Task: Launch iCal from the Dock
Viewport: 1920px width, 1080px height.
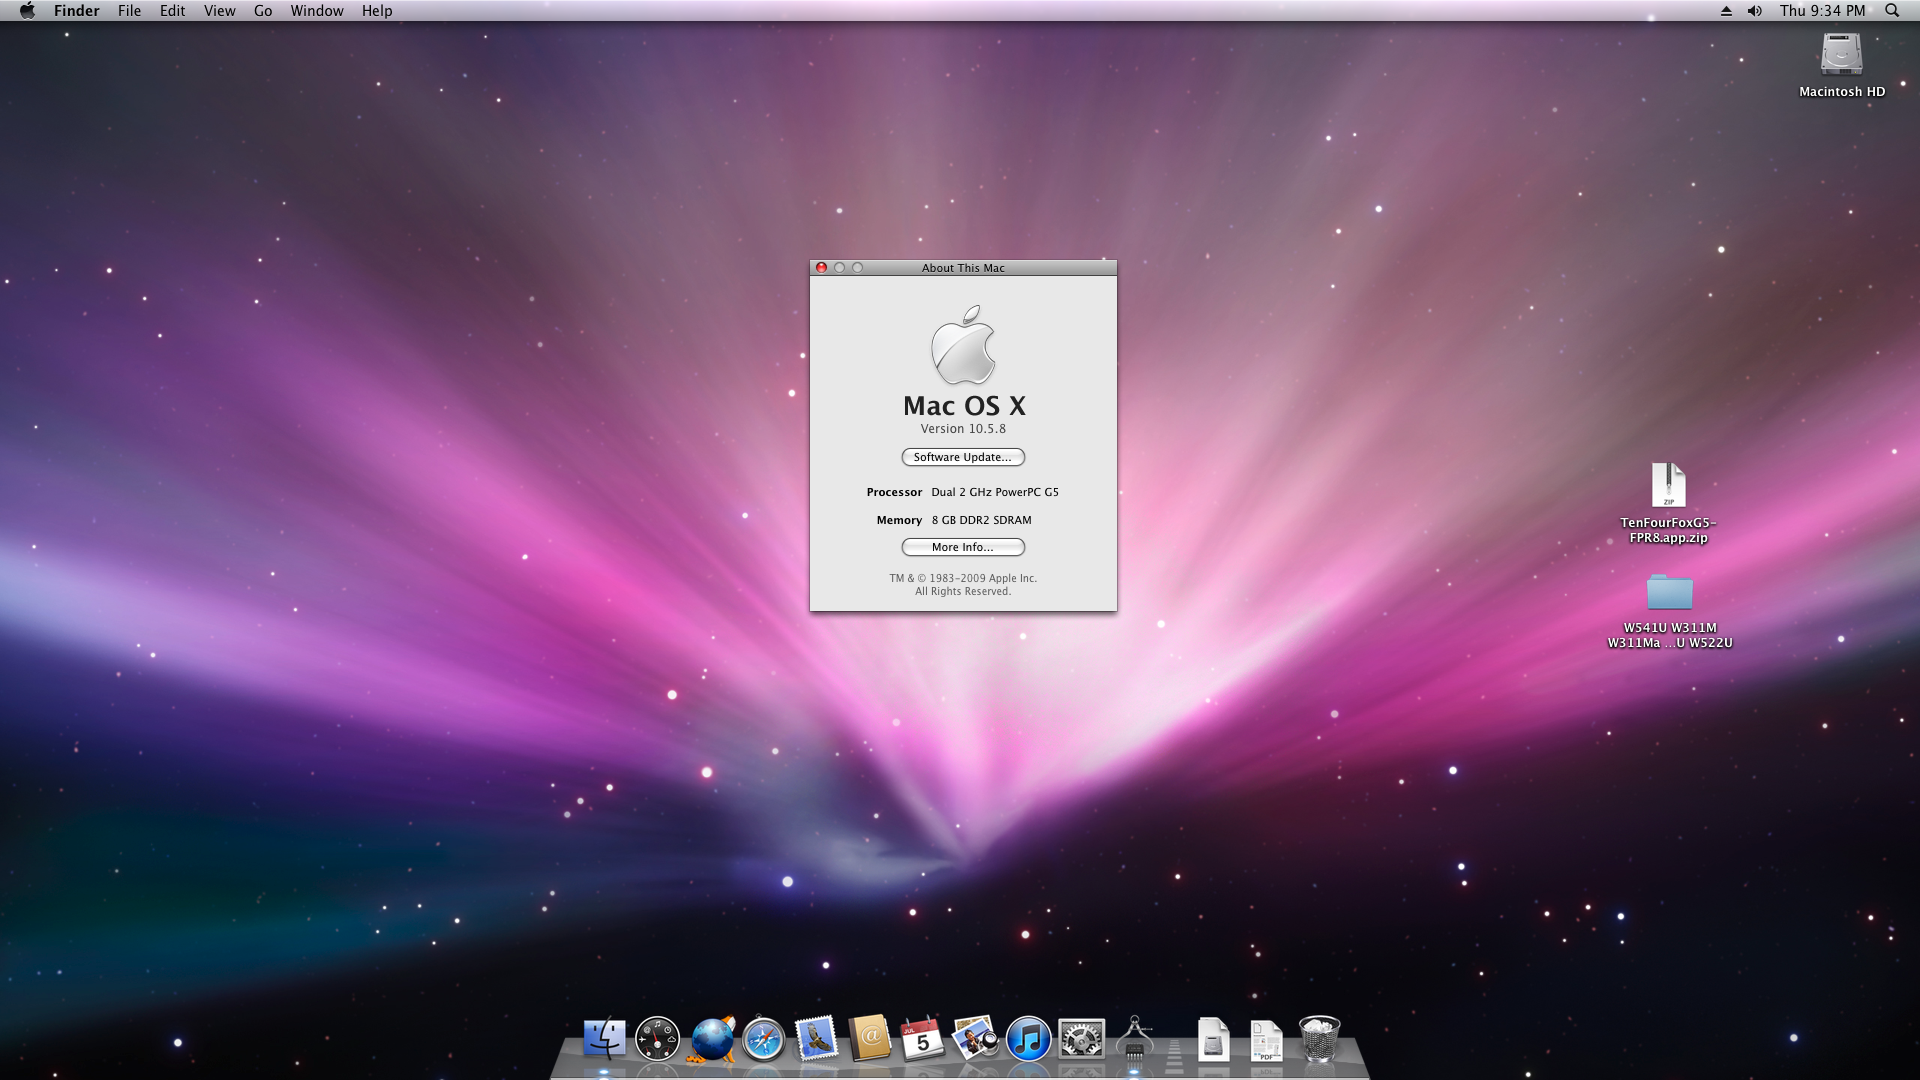Action: (922, 1039)
